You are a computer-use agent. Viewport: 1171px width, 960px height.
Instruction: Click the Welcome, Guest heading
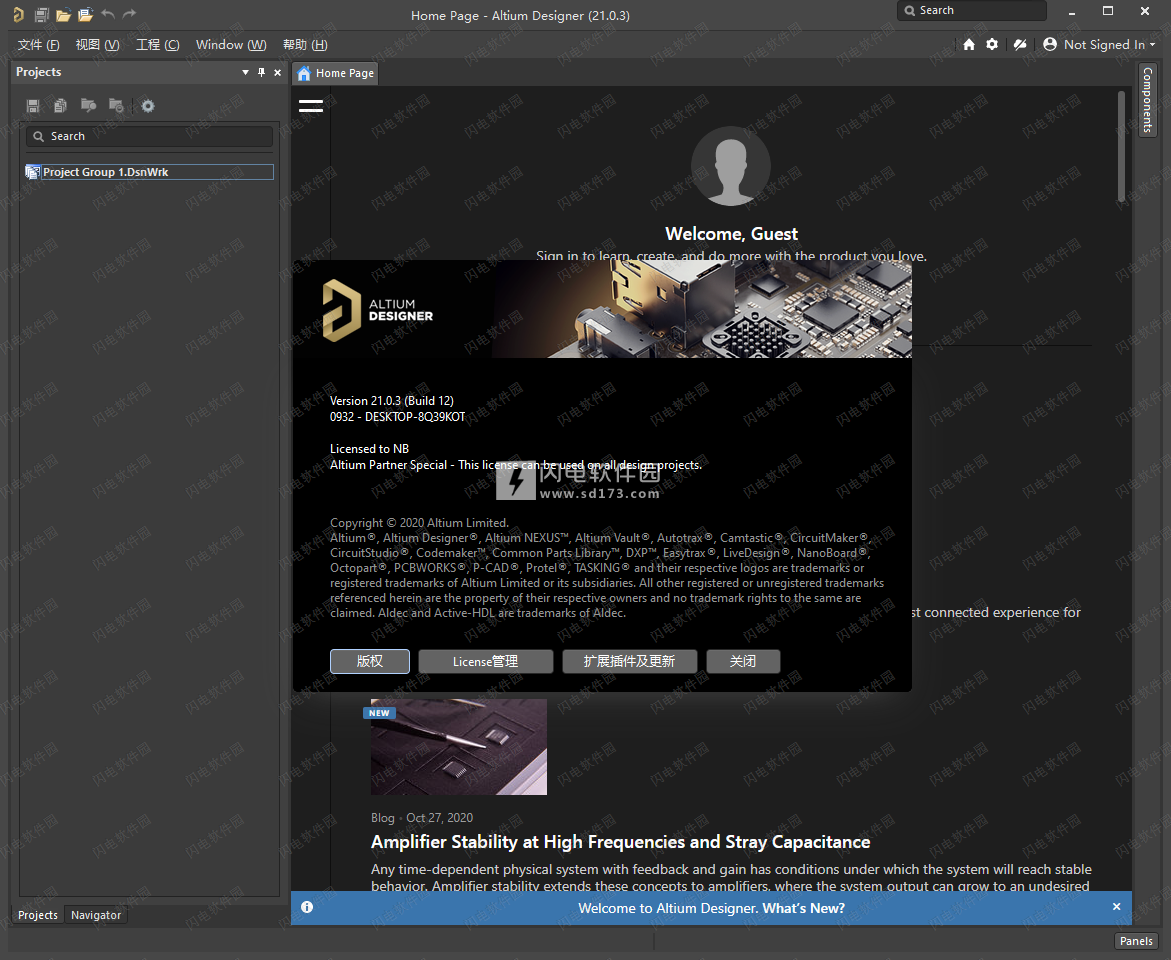(x=731, y=234)
